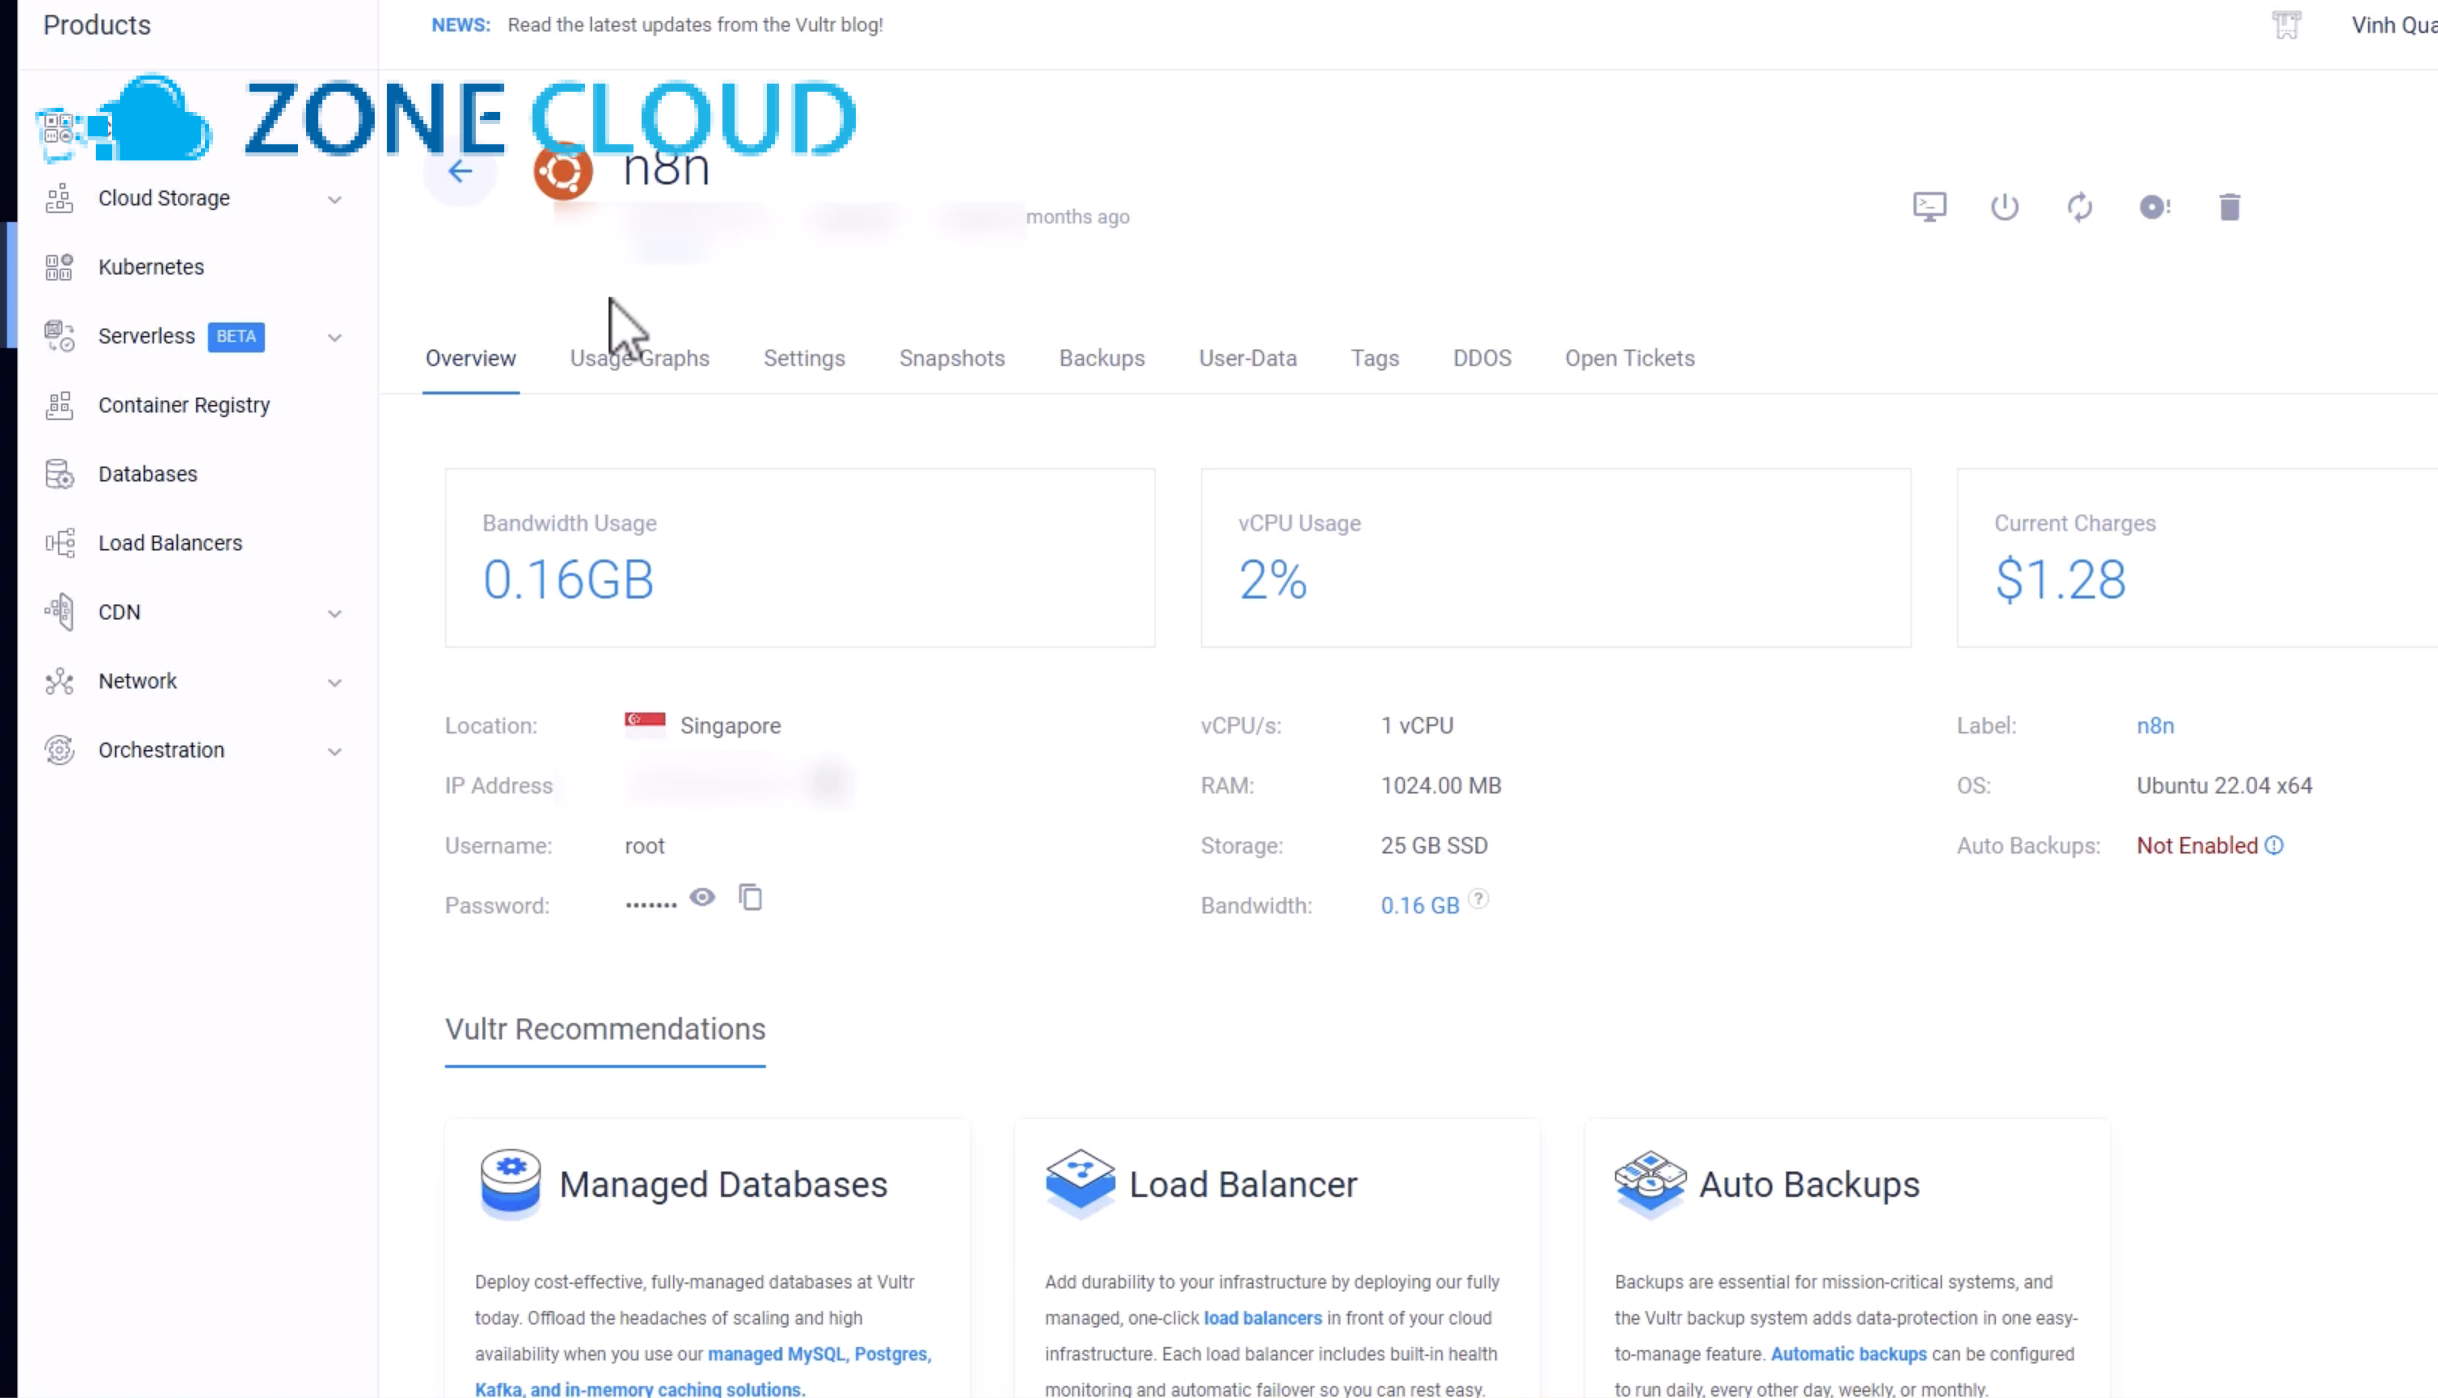Viewport: 2438px width, 1398px height.
Task: Open Load Balancers from the sidebar
Action: point(170,543)
